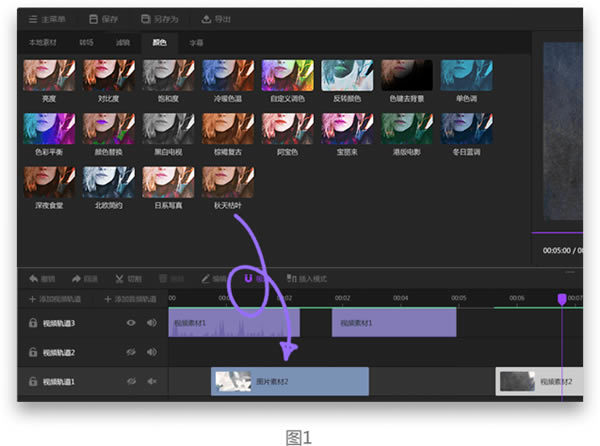Toggle the magnet snapping tool
The width and height of the screenshot is (600, 446).
[x=247, y=278]
